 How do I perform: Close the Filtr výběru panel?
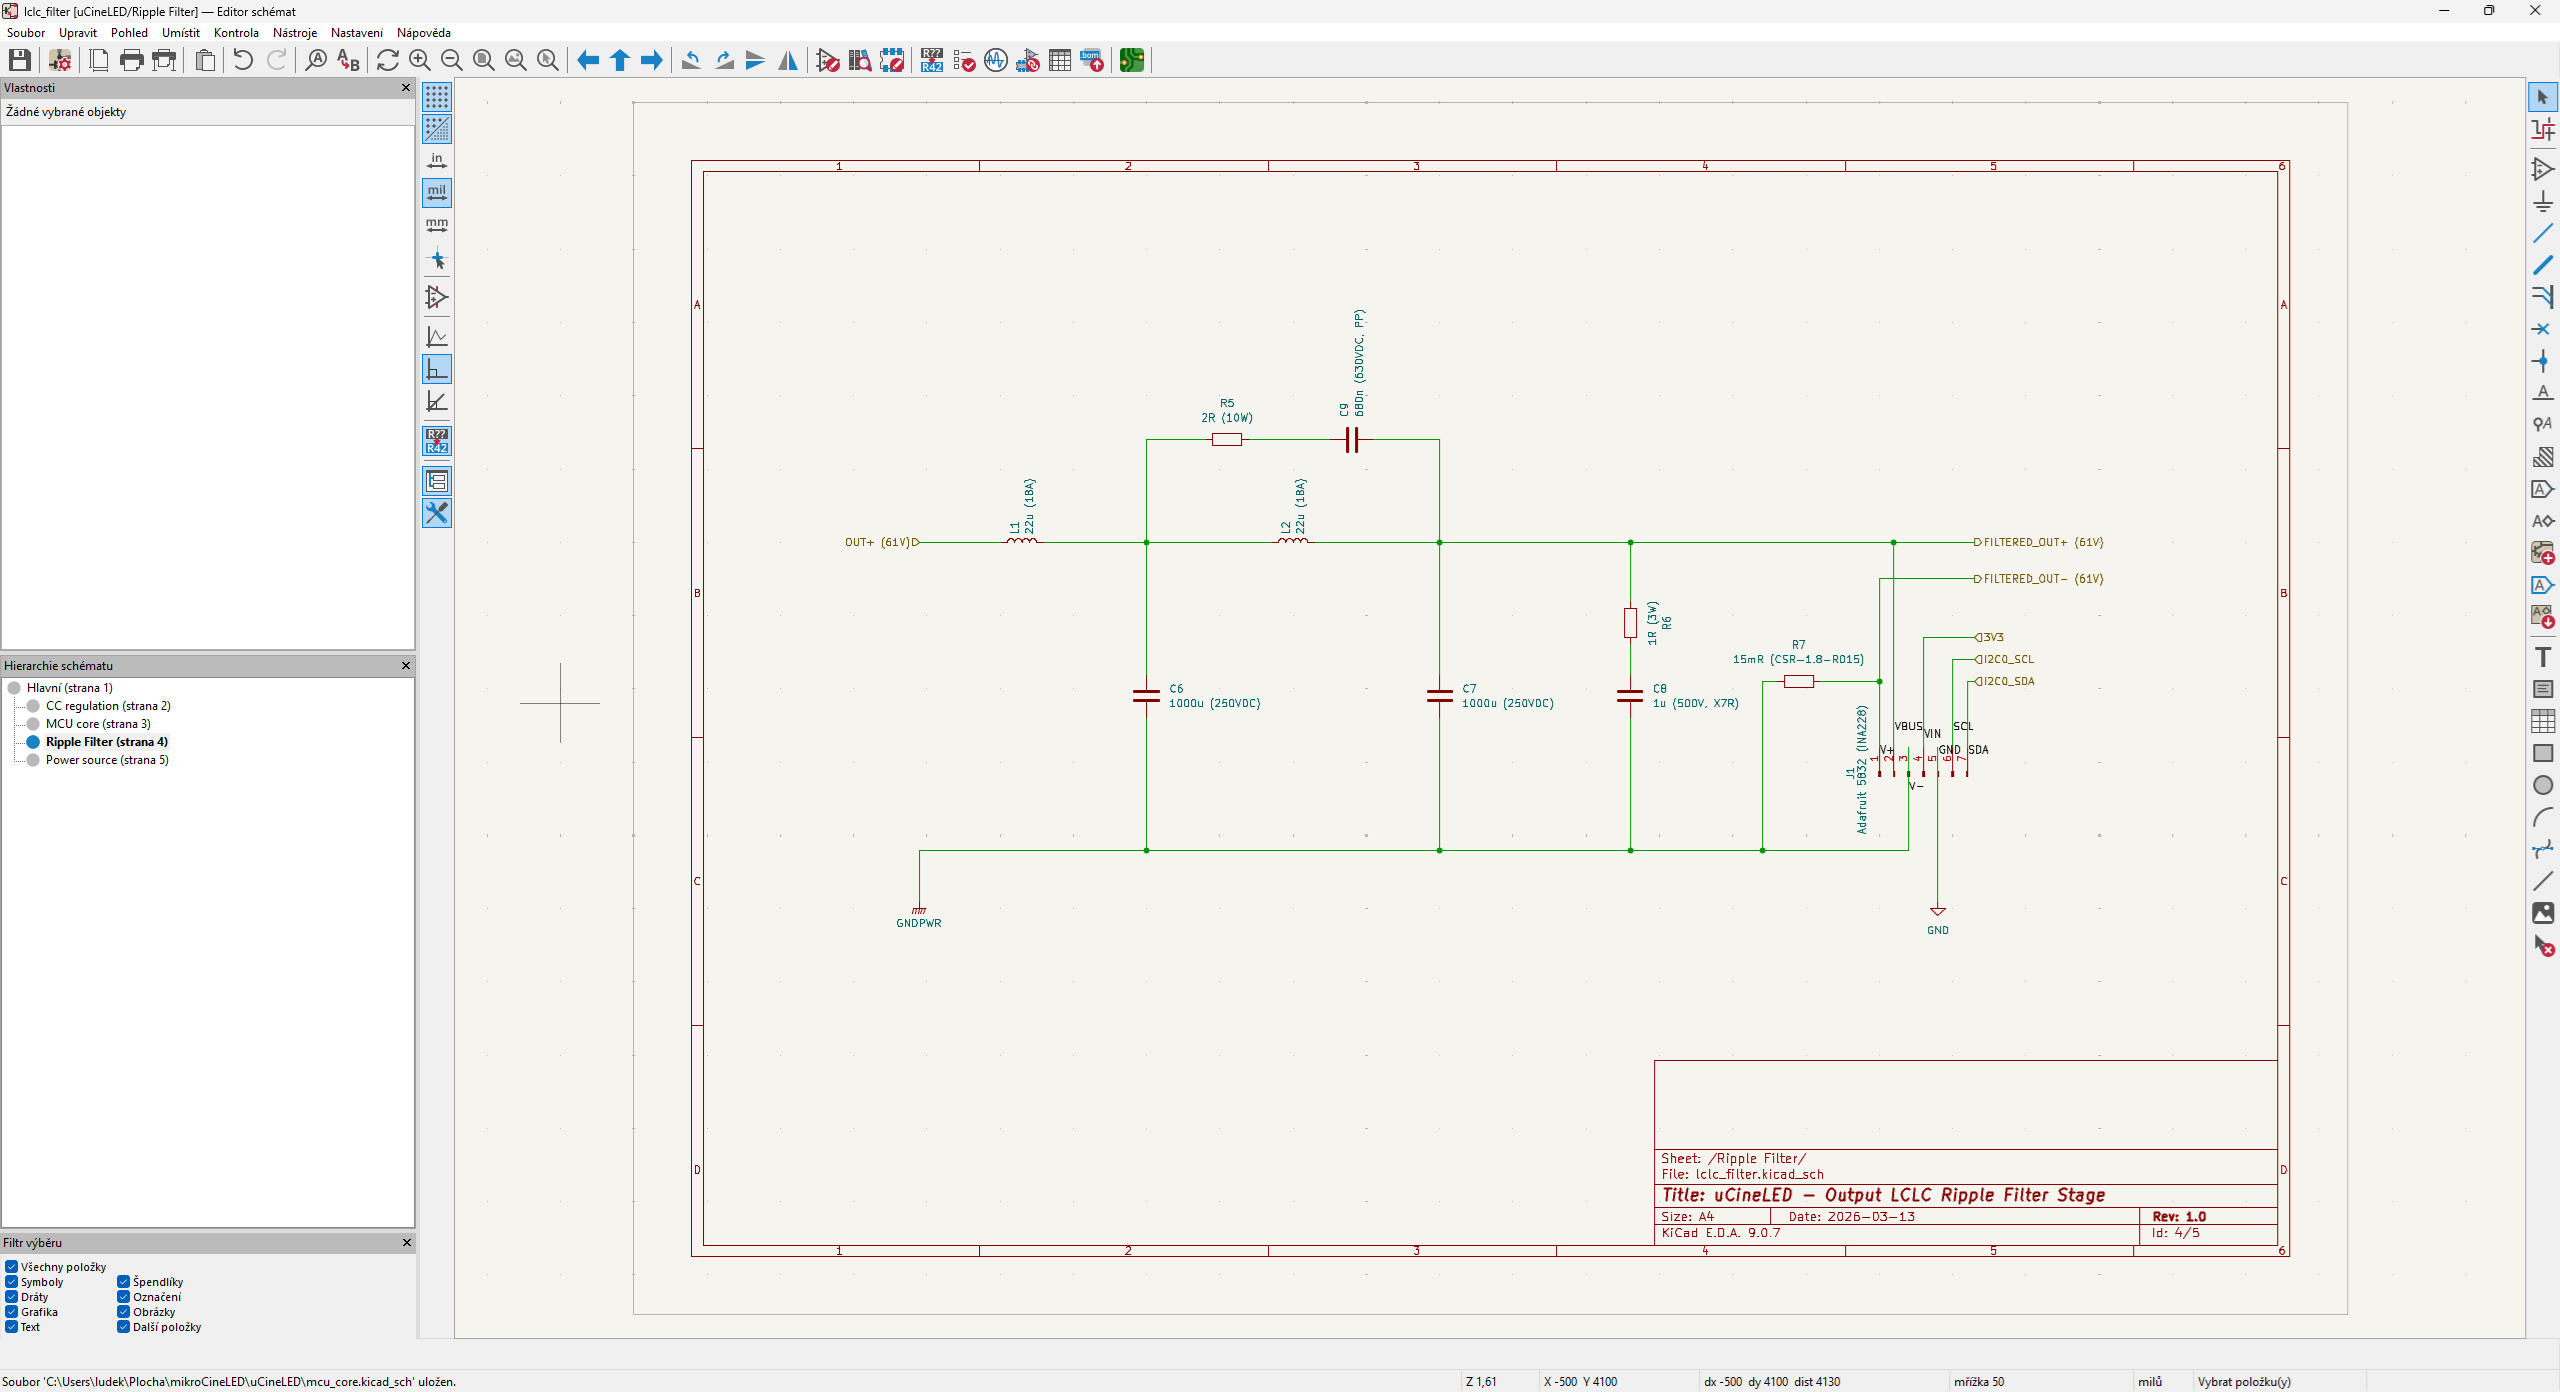[406, 1243]
